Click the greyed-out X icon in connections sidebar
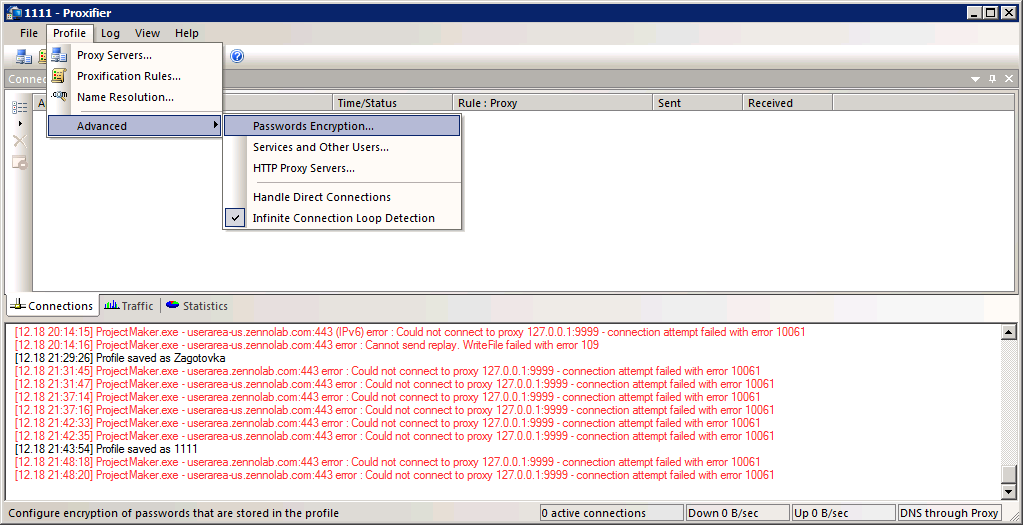This screenshot has height=525, width=1023. [x=20, y=141]
